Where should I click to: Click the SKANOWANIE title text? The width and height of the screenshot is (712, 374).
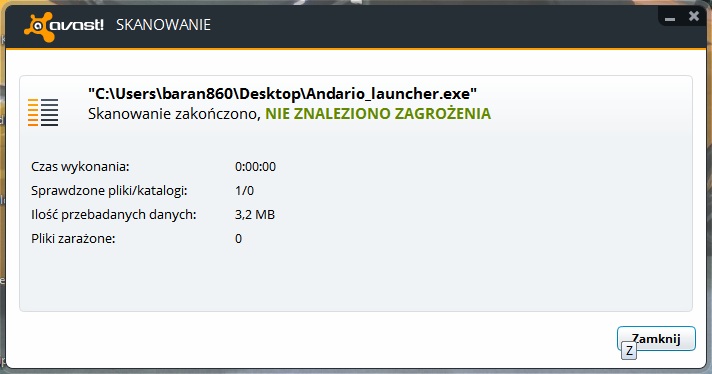(163, 25)
